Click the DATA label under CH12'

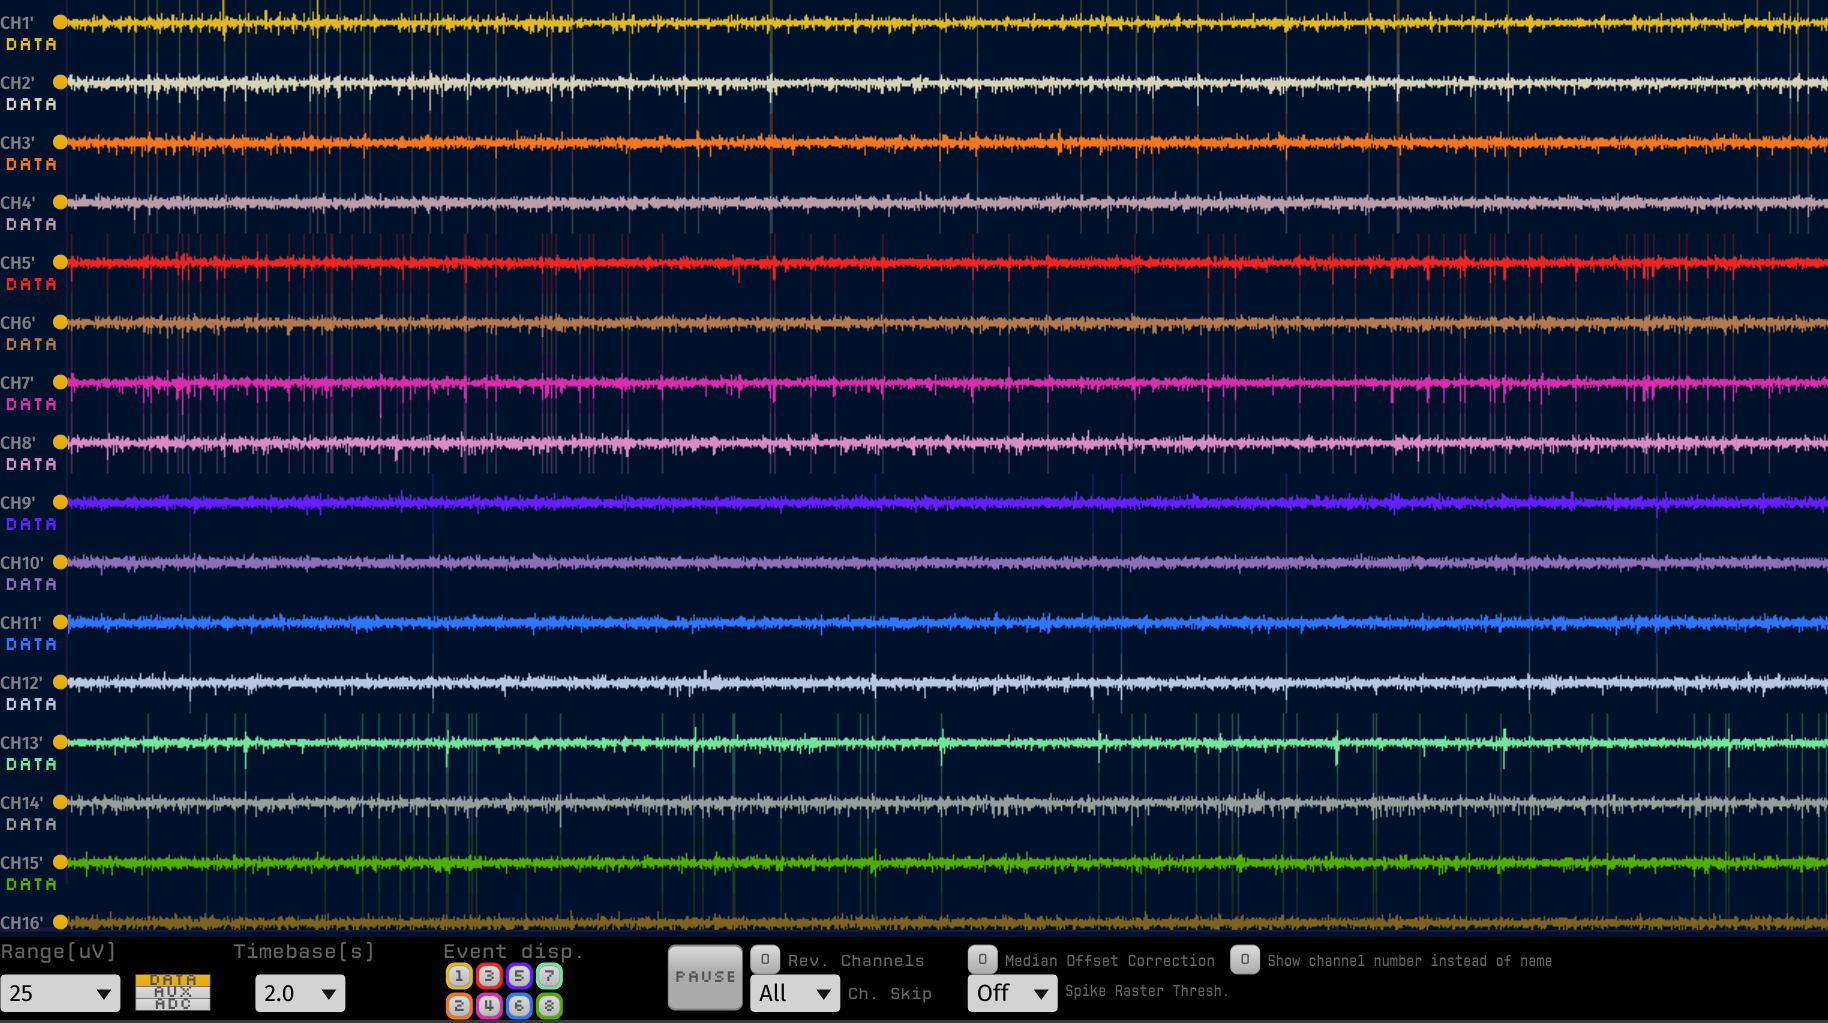click(x=31, y=704)
